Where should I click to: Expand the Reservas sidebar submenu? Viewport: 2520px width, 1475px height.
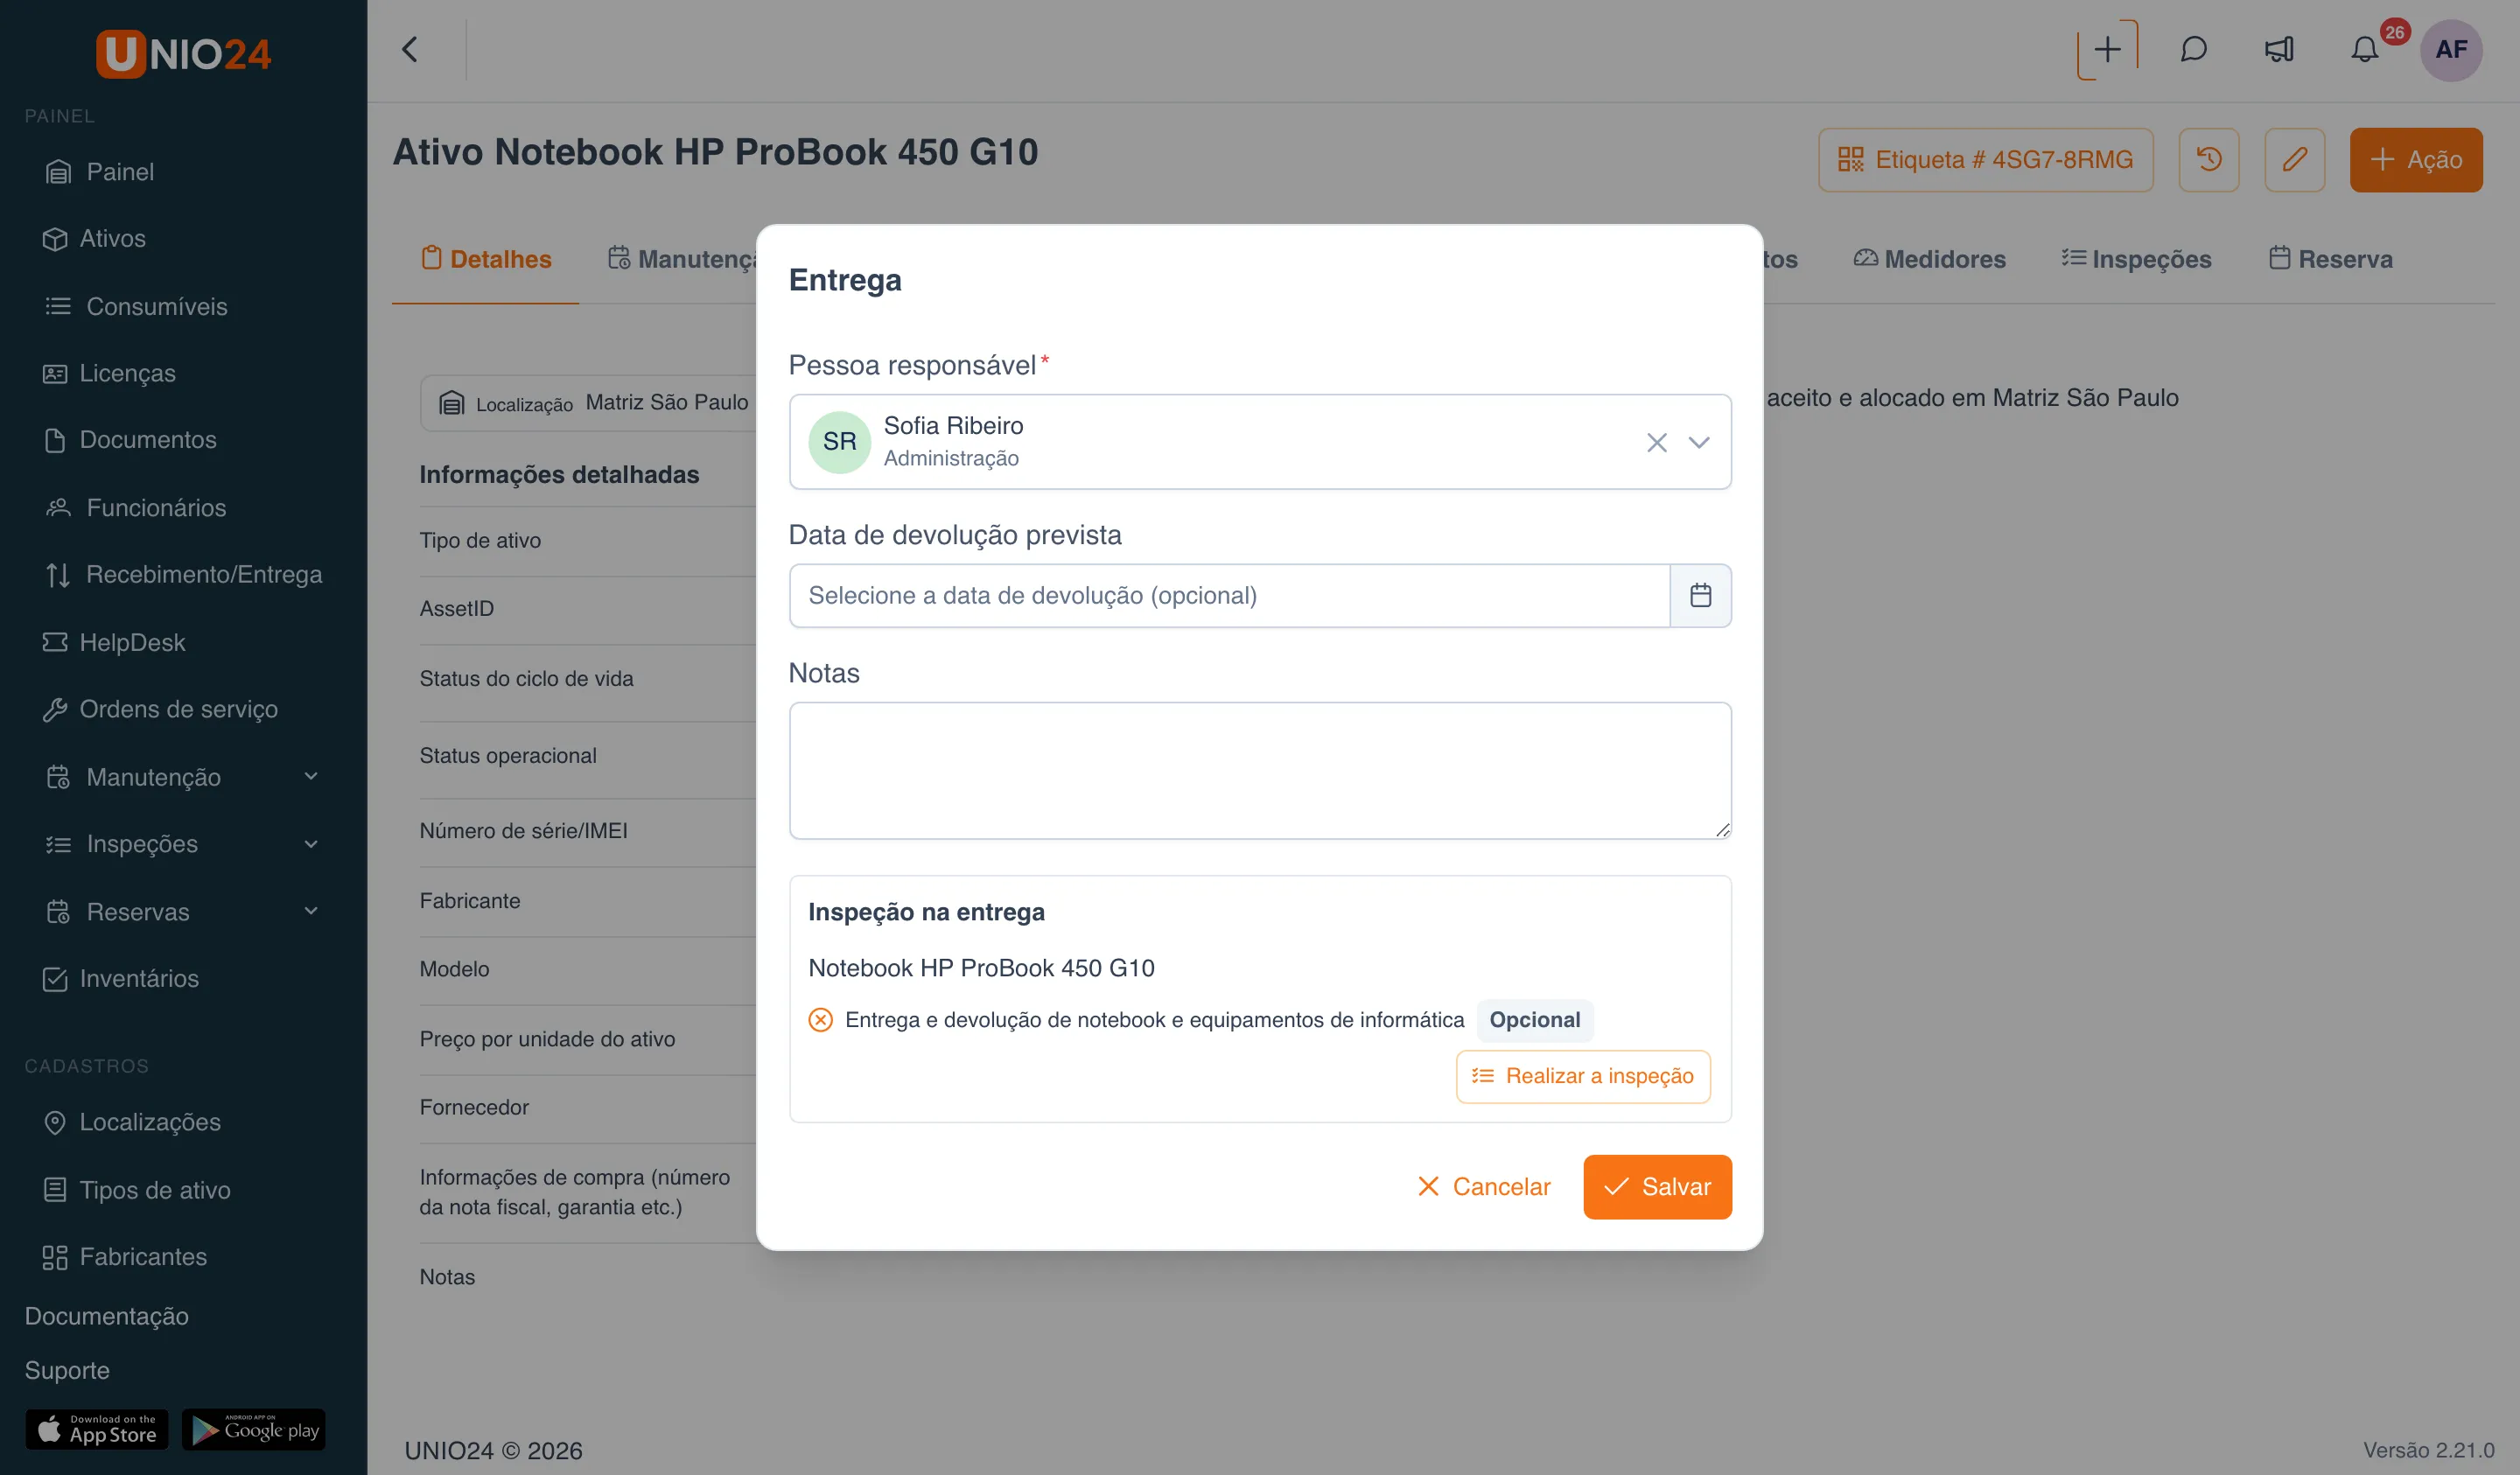pos(311,911)
